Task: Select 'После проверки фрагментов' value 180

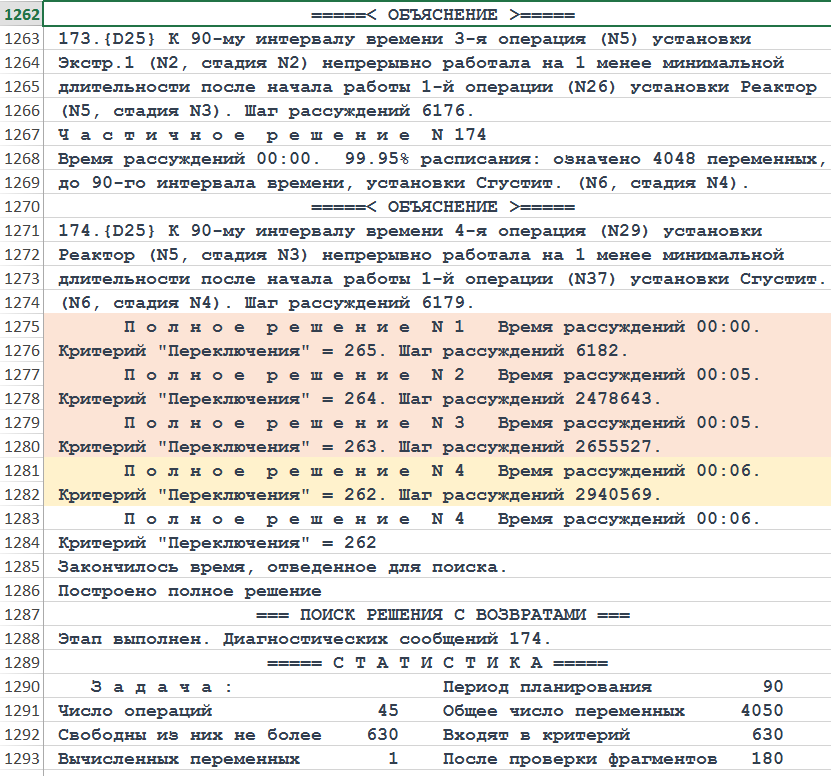Action: coord(767,759)
